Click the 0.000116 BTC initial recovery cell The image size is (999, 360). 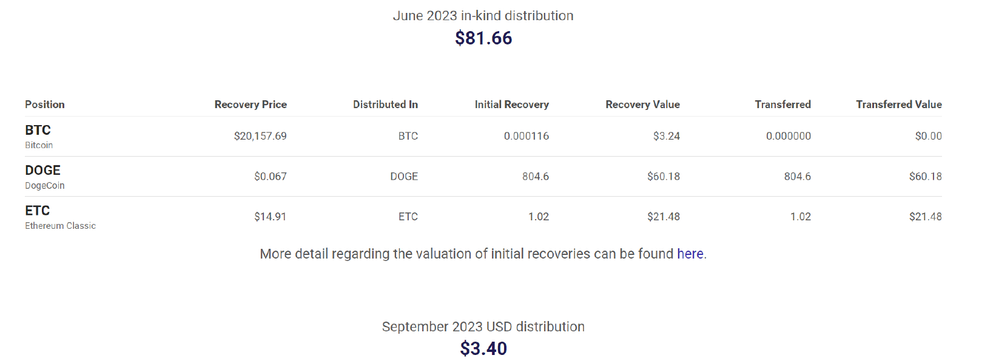pos(526,136)
